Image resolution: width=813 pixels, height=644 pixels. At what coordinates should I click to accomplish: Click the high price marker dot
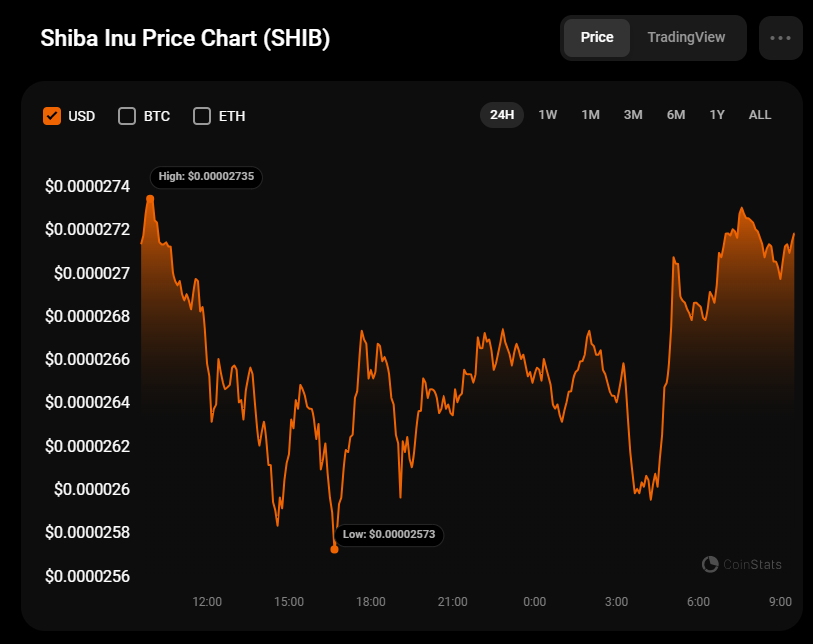[x=150, y=199]
